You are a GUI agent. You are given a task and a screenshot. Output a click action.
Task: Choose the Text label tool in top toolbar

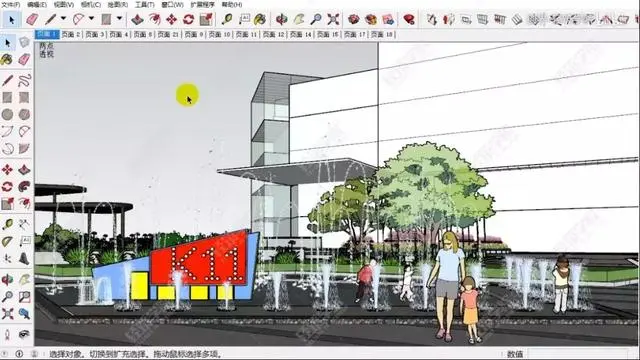(244, 19)
